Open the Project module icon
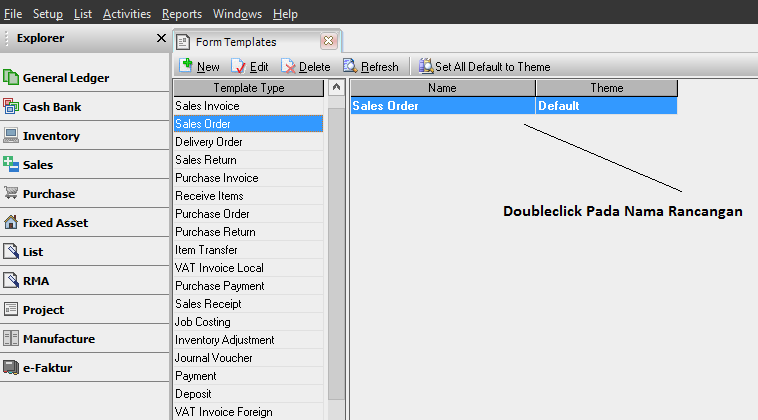 click(x=11, y=309)
